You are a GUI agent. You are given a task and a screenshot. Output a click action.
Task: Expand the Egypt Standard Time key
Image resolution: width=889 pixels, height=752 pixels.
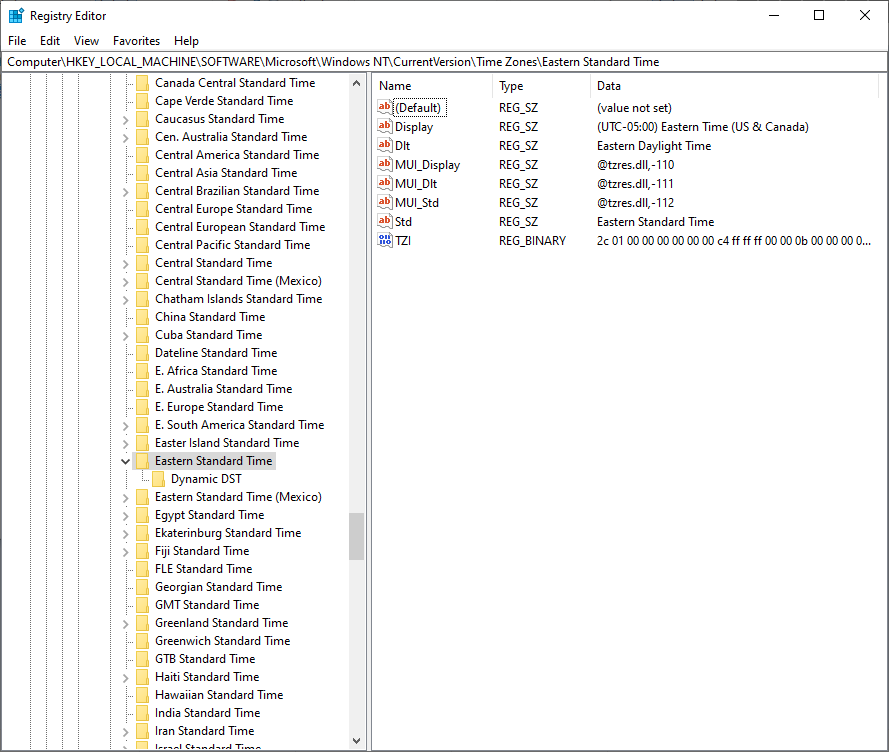[x=125, y=515]
